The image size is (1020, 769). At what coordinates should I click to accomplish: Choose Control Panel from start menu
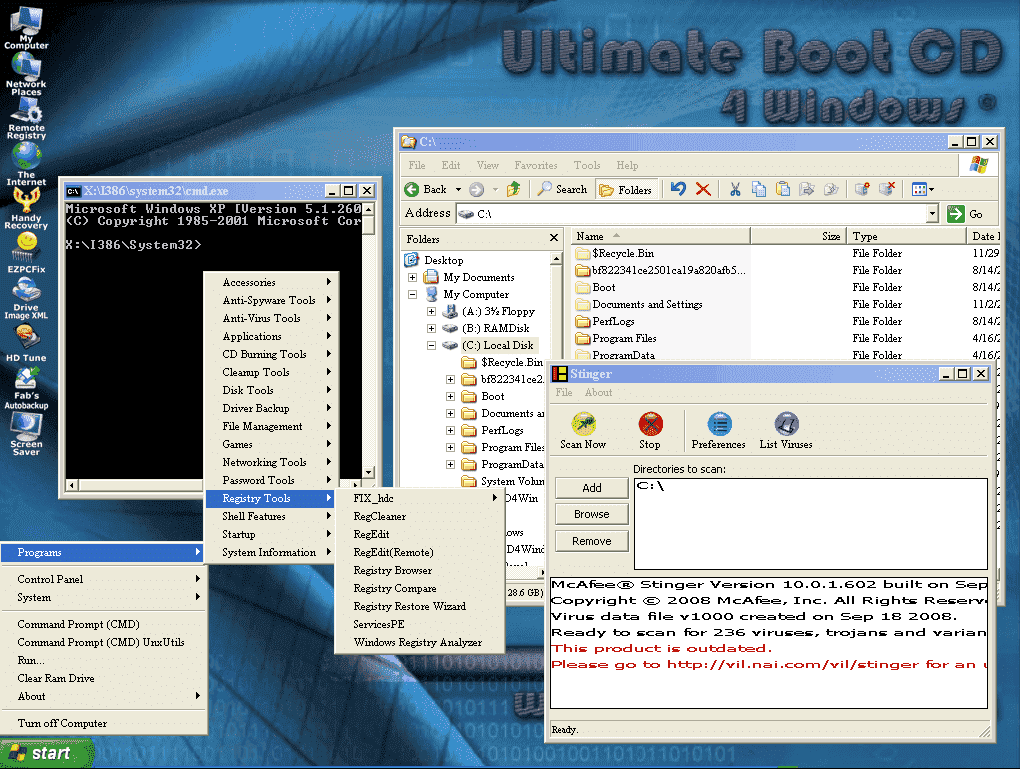pos(103,579)
